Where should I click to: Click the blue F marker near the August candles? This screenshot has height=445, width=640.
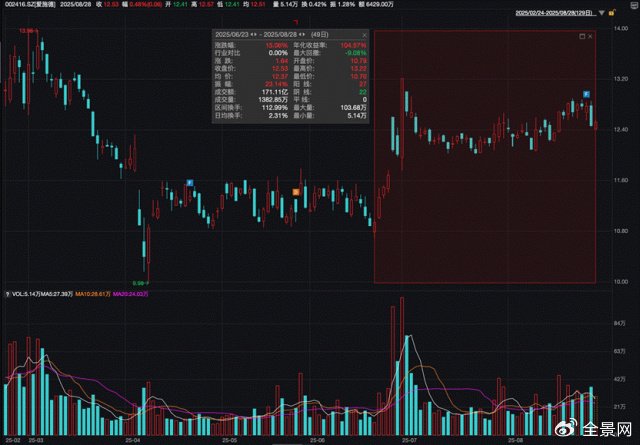coord(586,94)
